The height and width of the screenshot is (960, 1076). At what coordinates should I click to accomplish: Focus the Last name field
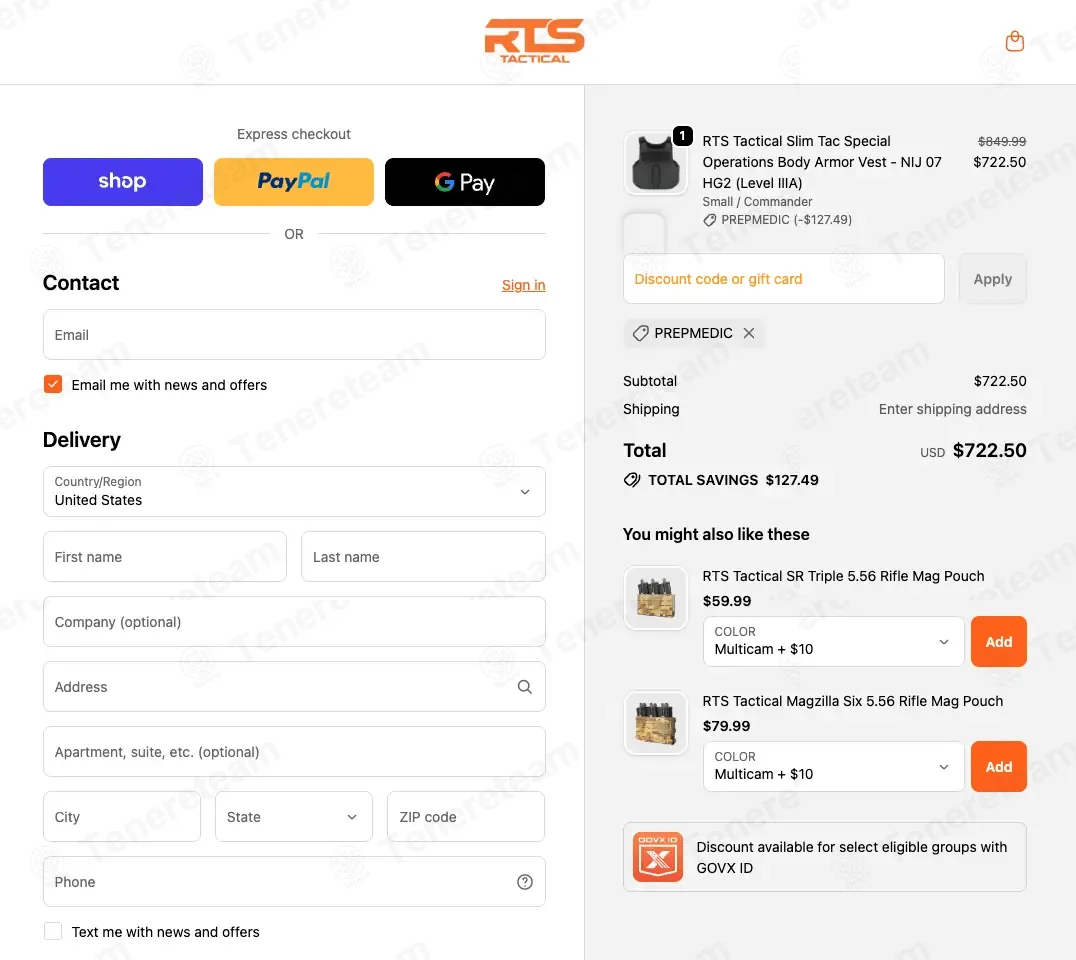(423, 557)
